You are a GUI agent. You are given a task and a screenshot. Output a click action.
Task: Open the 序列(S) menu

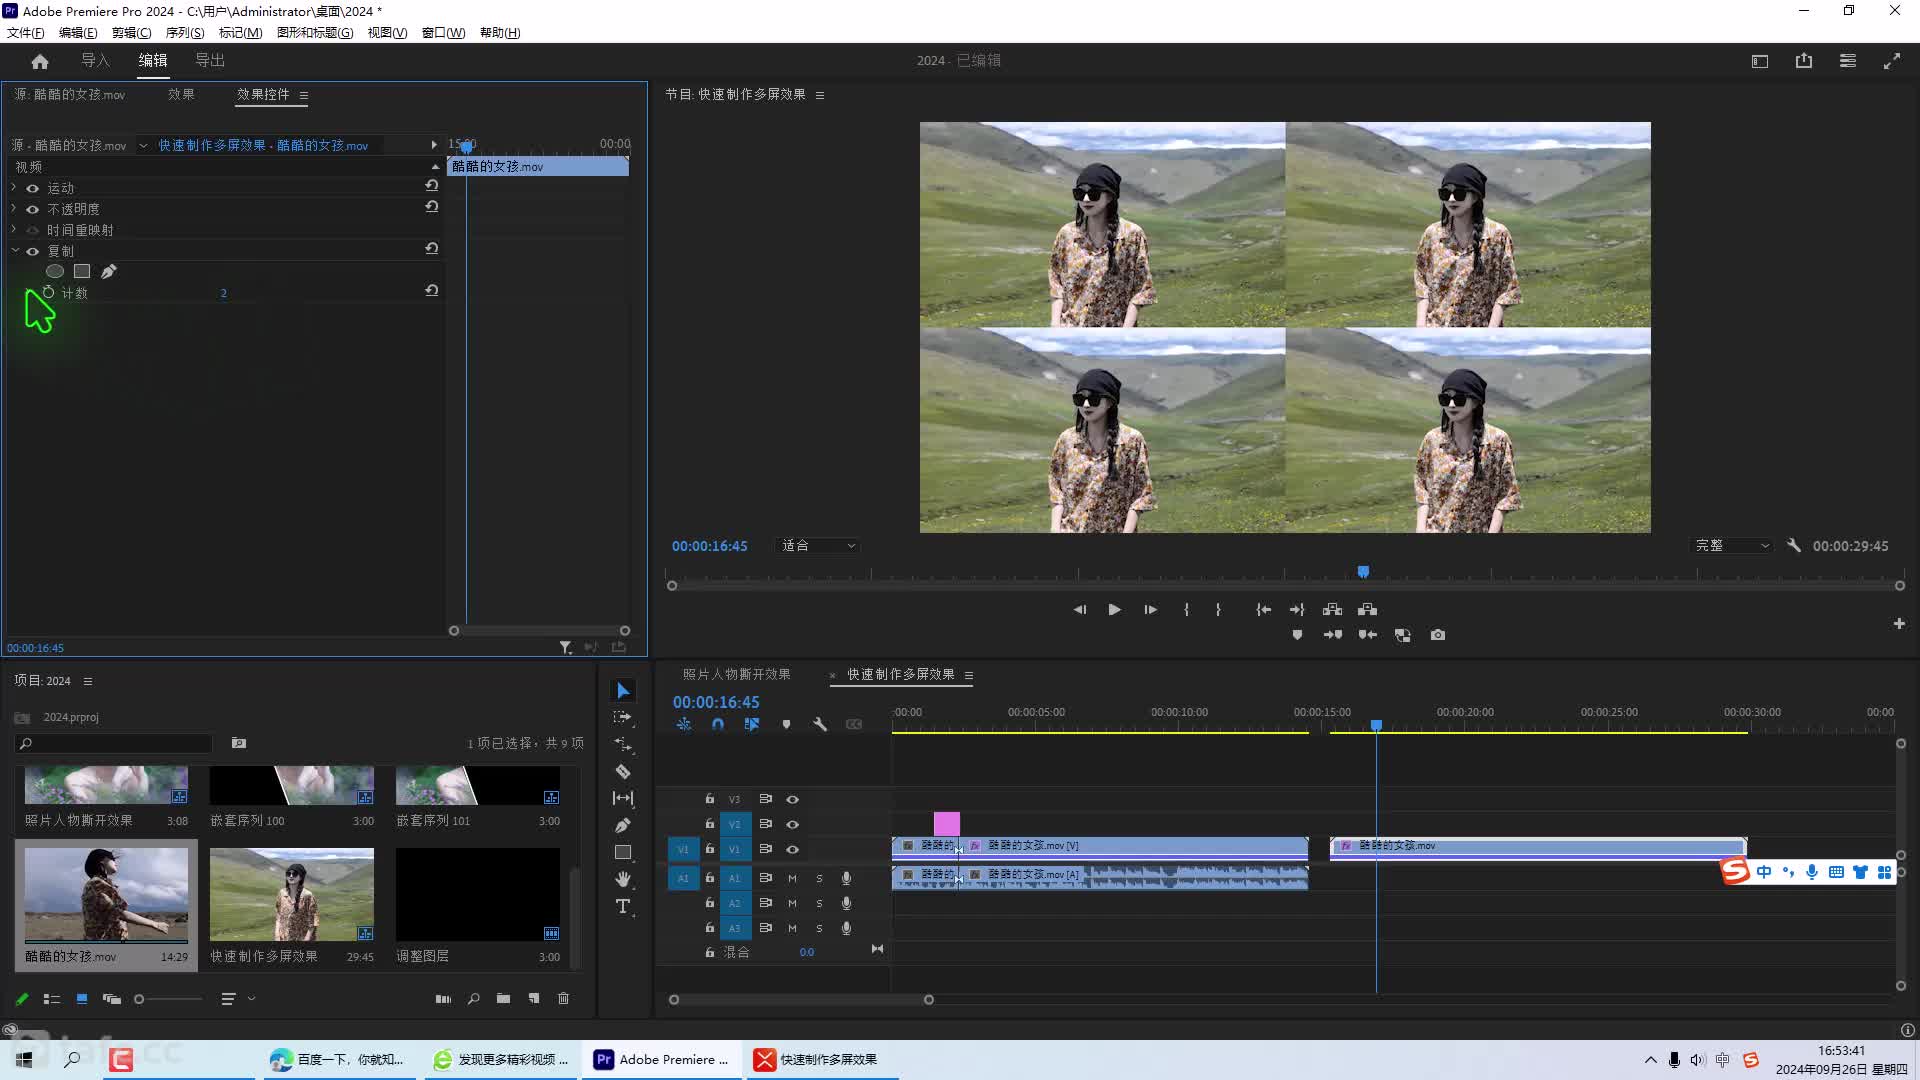(185, 33)
